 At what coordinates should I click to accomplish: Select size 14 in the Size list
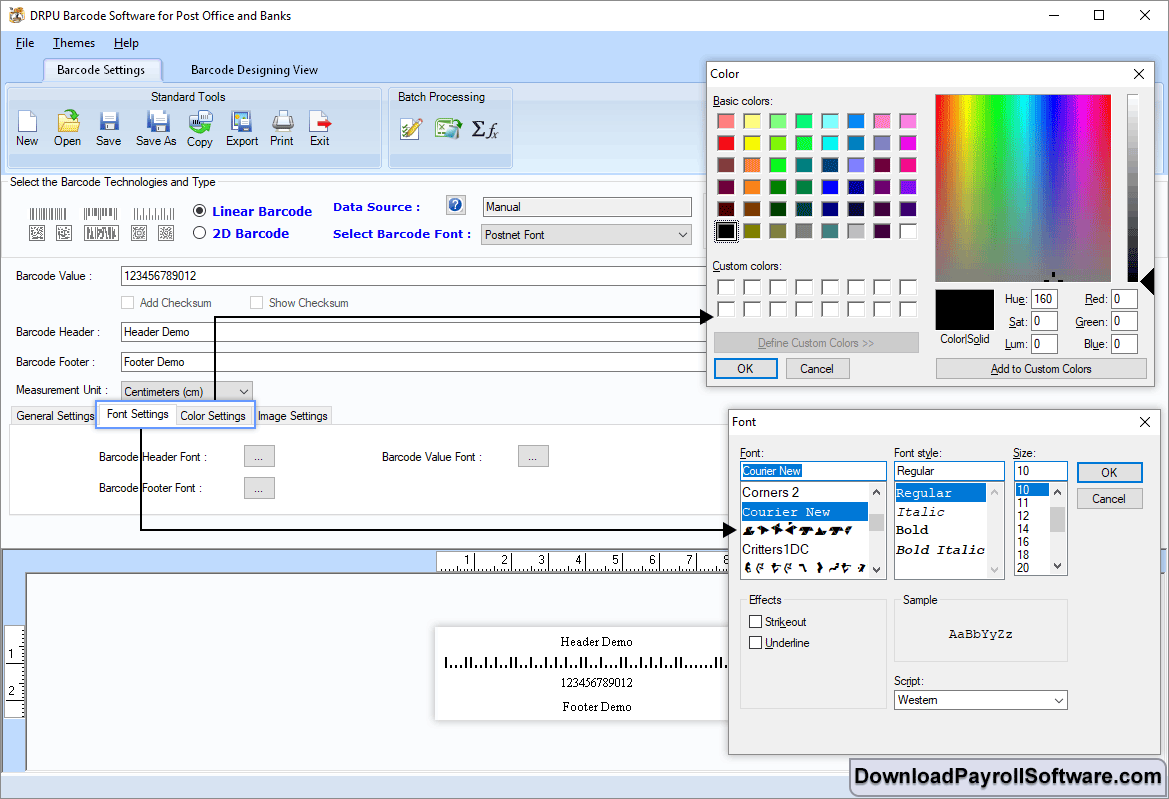pos(1023,529)
